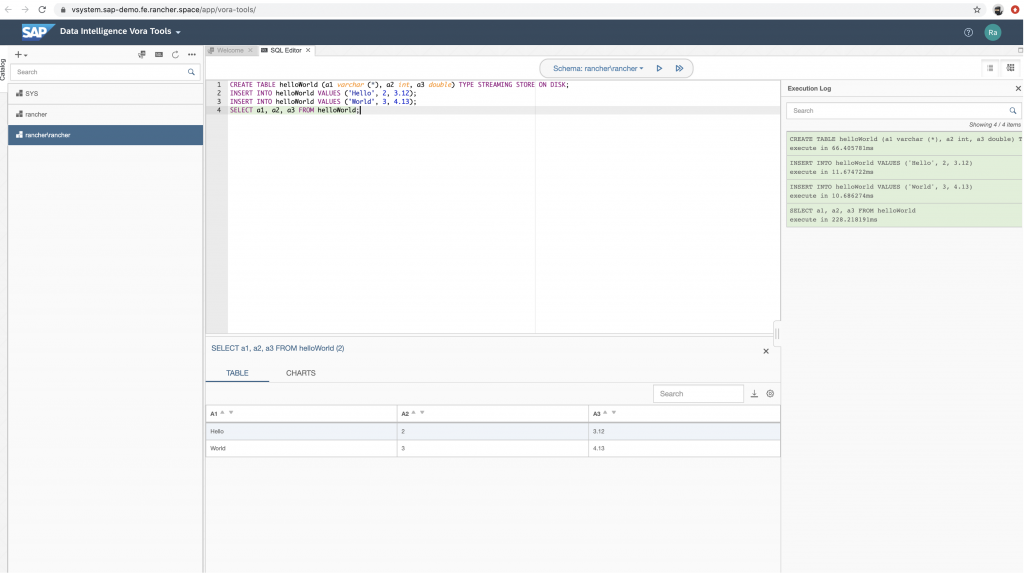
Task: Sort column A3 ascending
Action: pos(606,412)
